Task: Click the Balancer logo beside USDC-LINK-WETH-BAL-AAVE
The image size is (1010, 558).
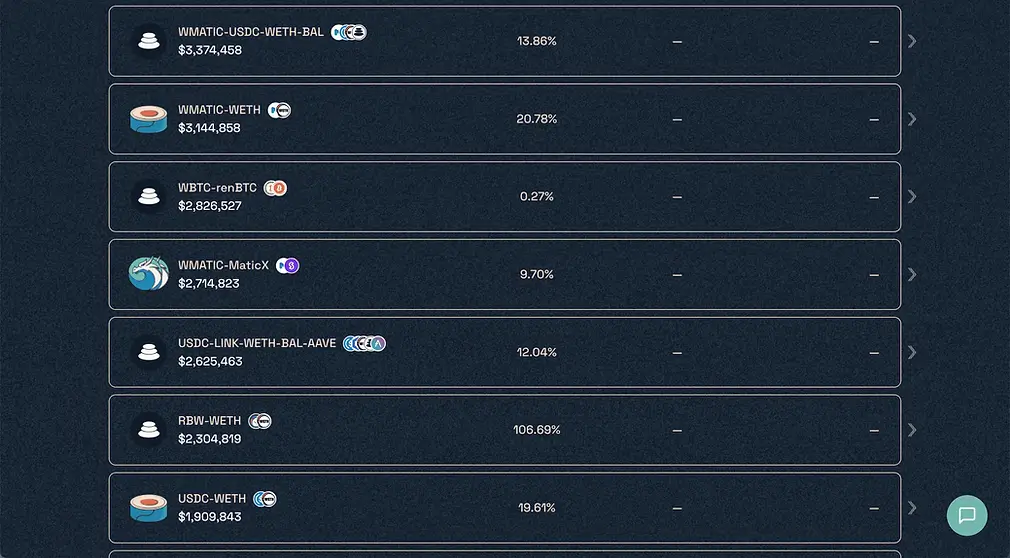Action: 149,352
